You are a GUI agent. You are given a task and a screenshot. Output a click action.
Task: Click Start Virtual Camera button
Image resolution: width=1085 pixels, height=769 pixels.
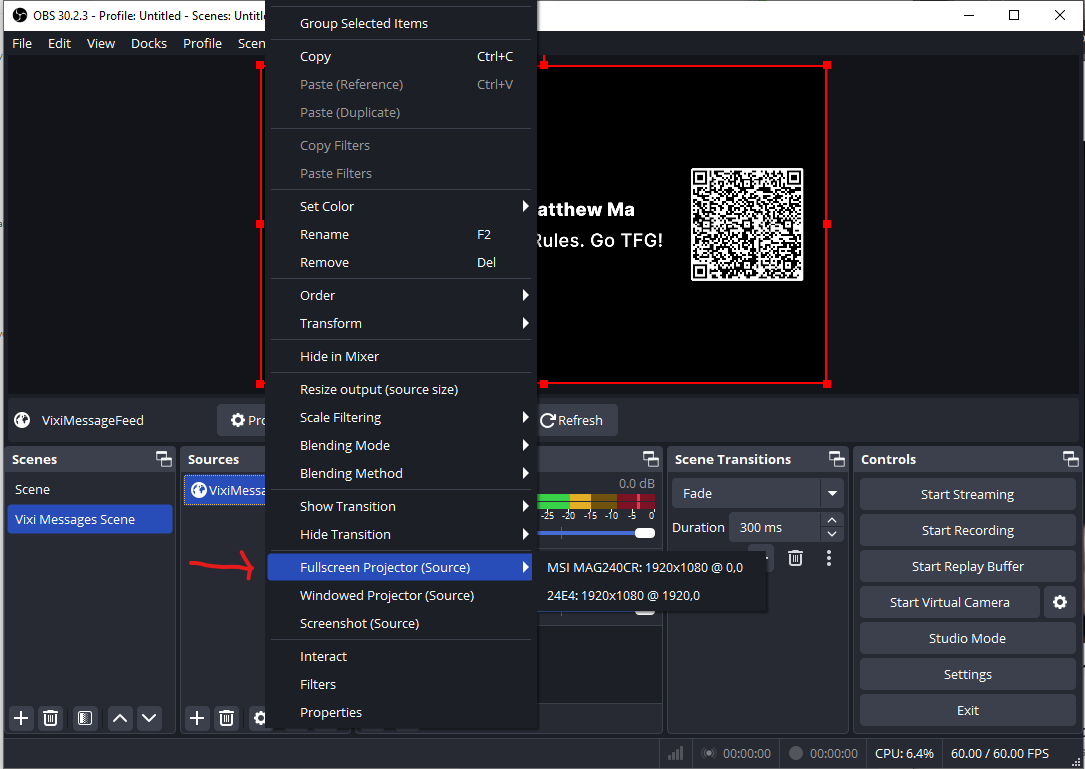(x=949, y=602)
